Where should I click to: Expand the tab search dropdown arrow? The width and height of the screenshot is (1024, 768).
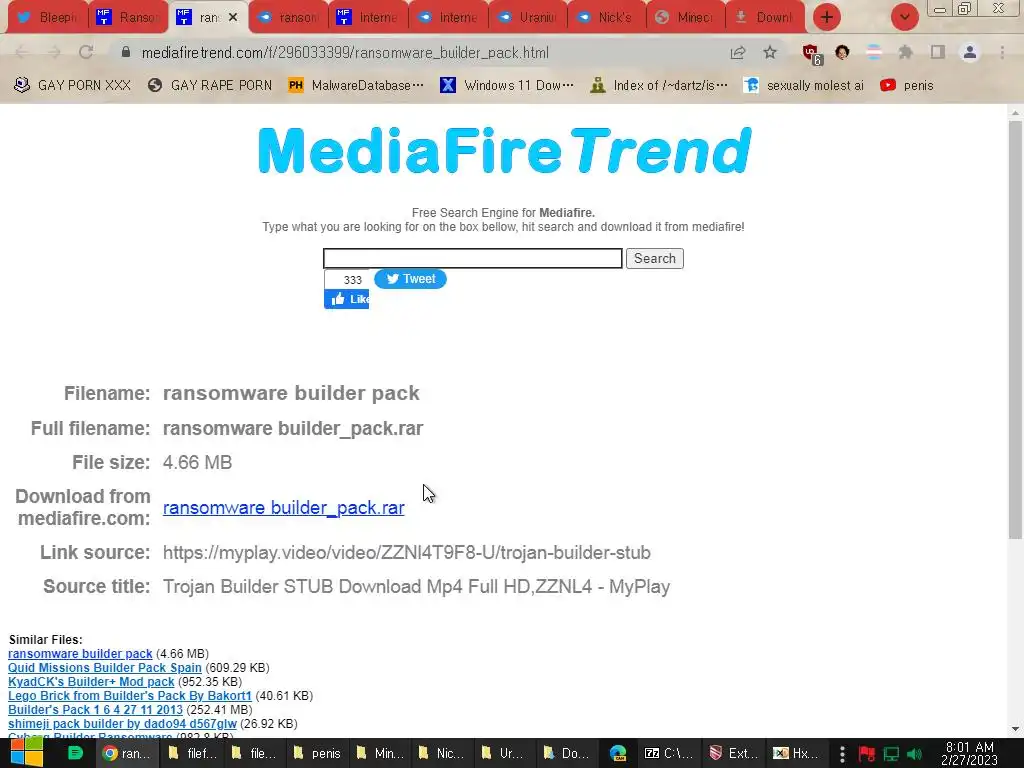pos(904,17)
